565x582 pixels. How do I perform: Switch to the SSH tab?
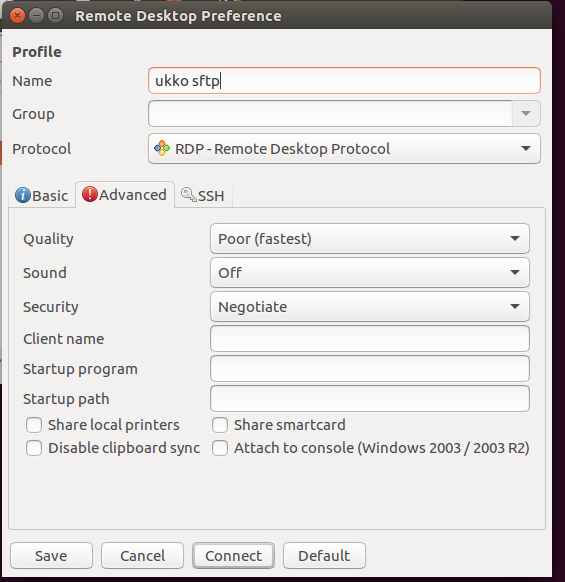point(203,196)
